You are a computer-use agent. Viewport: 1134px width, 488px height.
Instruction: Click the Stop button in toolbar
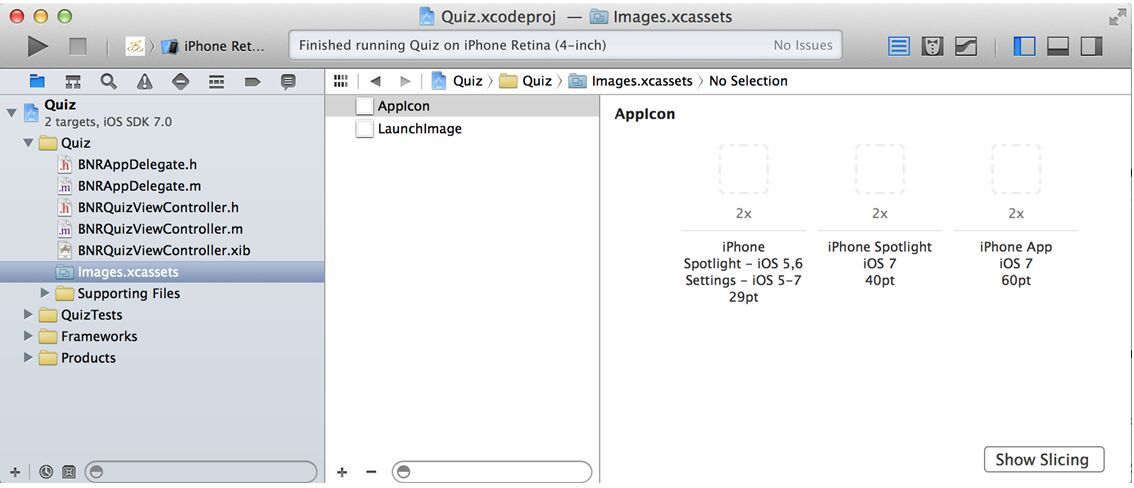click(x=77, y=46)
